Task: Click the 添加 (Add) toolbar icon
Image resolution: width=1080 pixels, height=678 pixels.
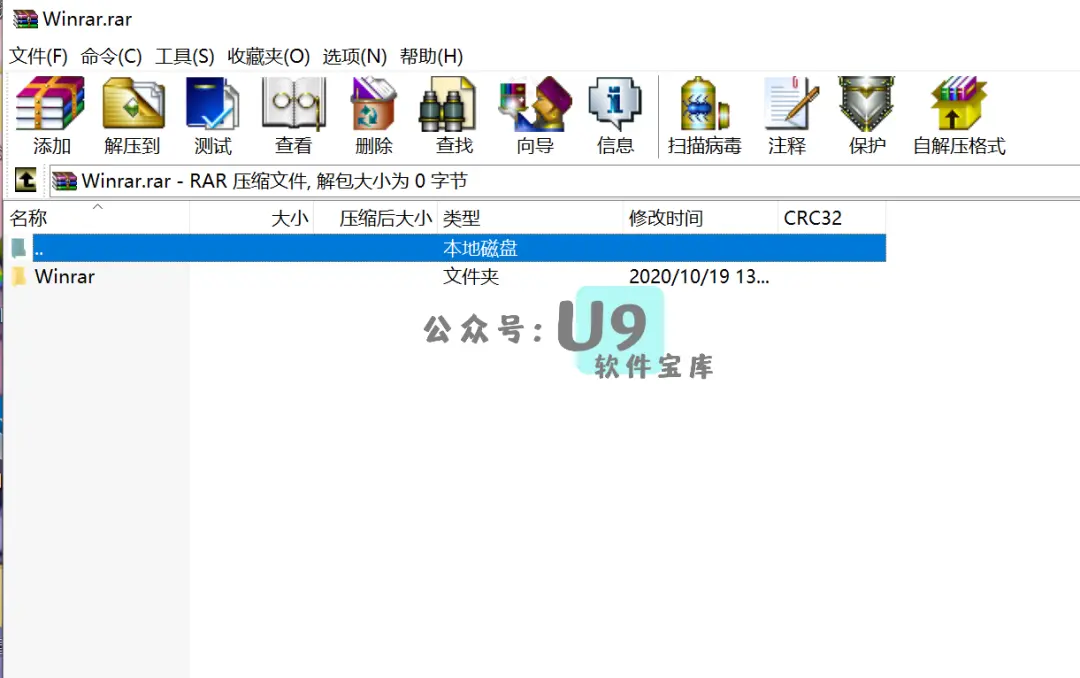Action: click(x=50, y=103)
